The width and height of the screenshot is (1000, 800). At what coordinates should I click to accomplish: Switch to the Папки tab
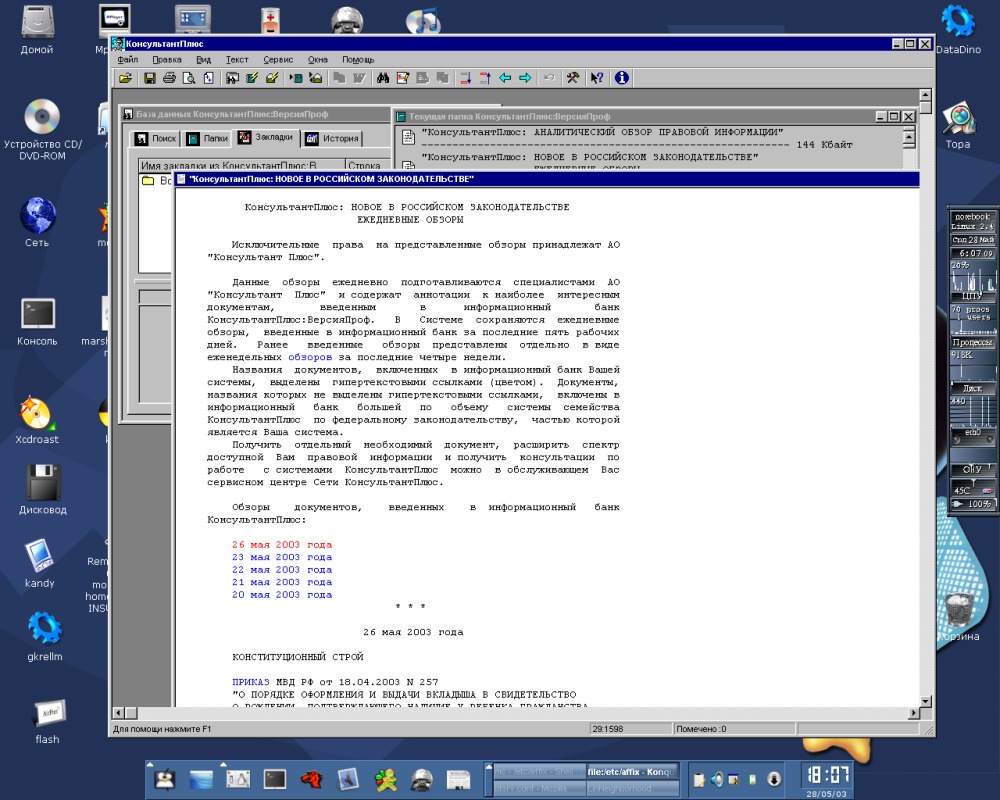(208, 138)
